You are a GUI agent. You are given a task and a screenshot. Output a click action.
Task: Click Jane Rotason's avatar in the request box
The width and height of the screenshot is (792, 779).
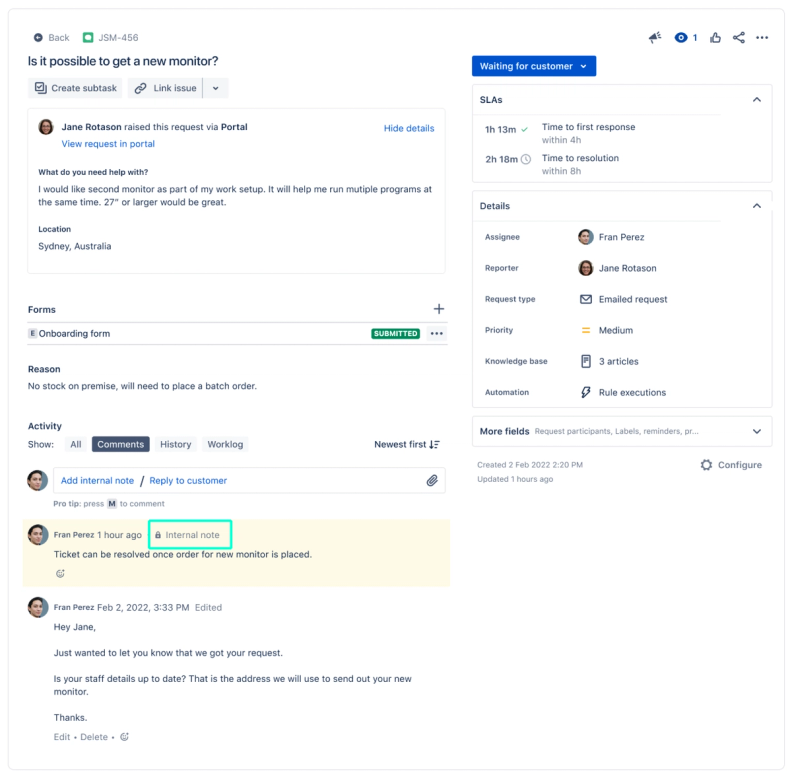(46, 127)
